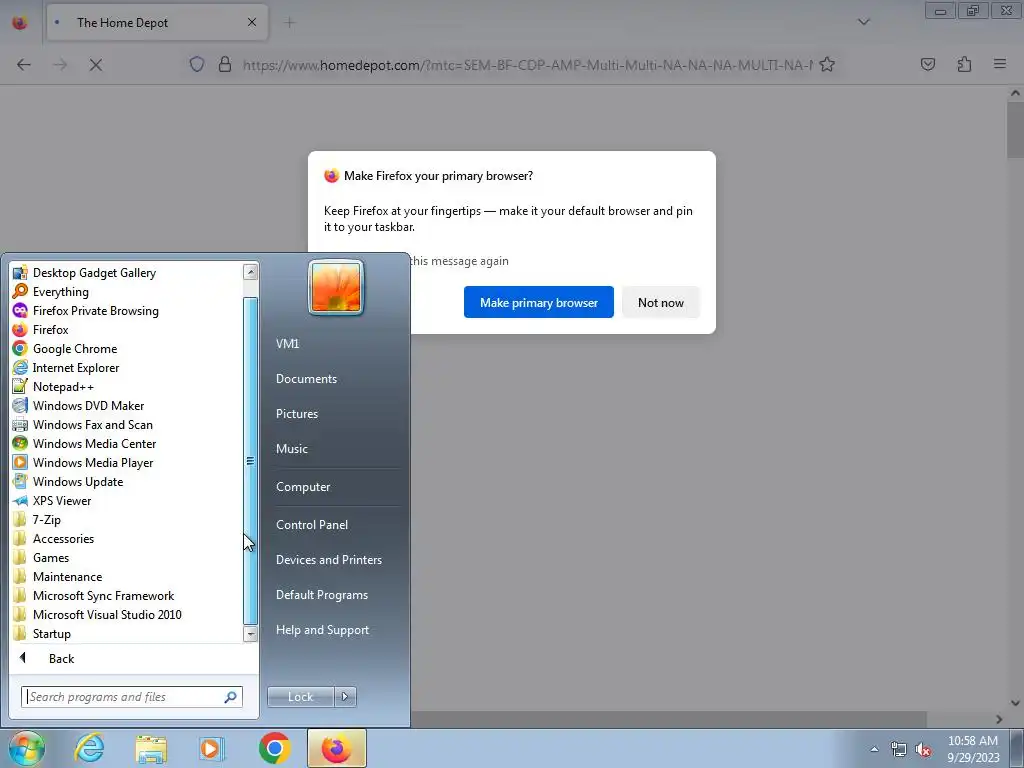Click the Lock button
This screenshot has width=1024, height=768.
click(300, 697)
